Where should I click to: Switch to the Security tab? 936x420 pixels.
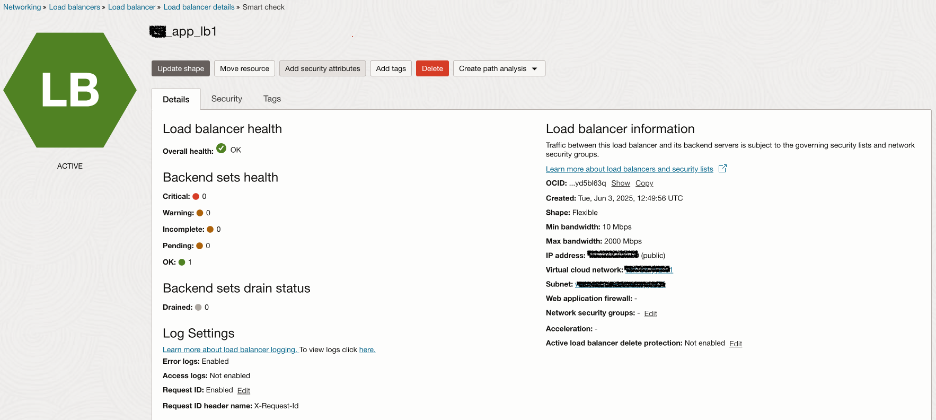click(227, 99)
